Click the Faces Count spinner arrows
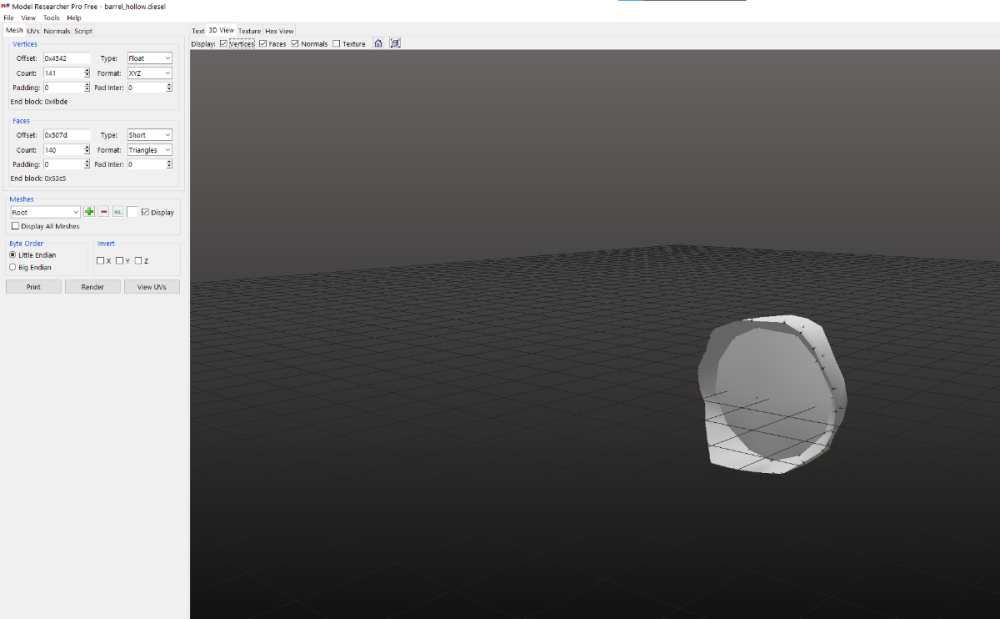The image size is (1000, 619). pyautogui.click(x=87, y=150)
